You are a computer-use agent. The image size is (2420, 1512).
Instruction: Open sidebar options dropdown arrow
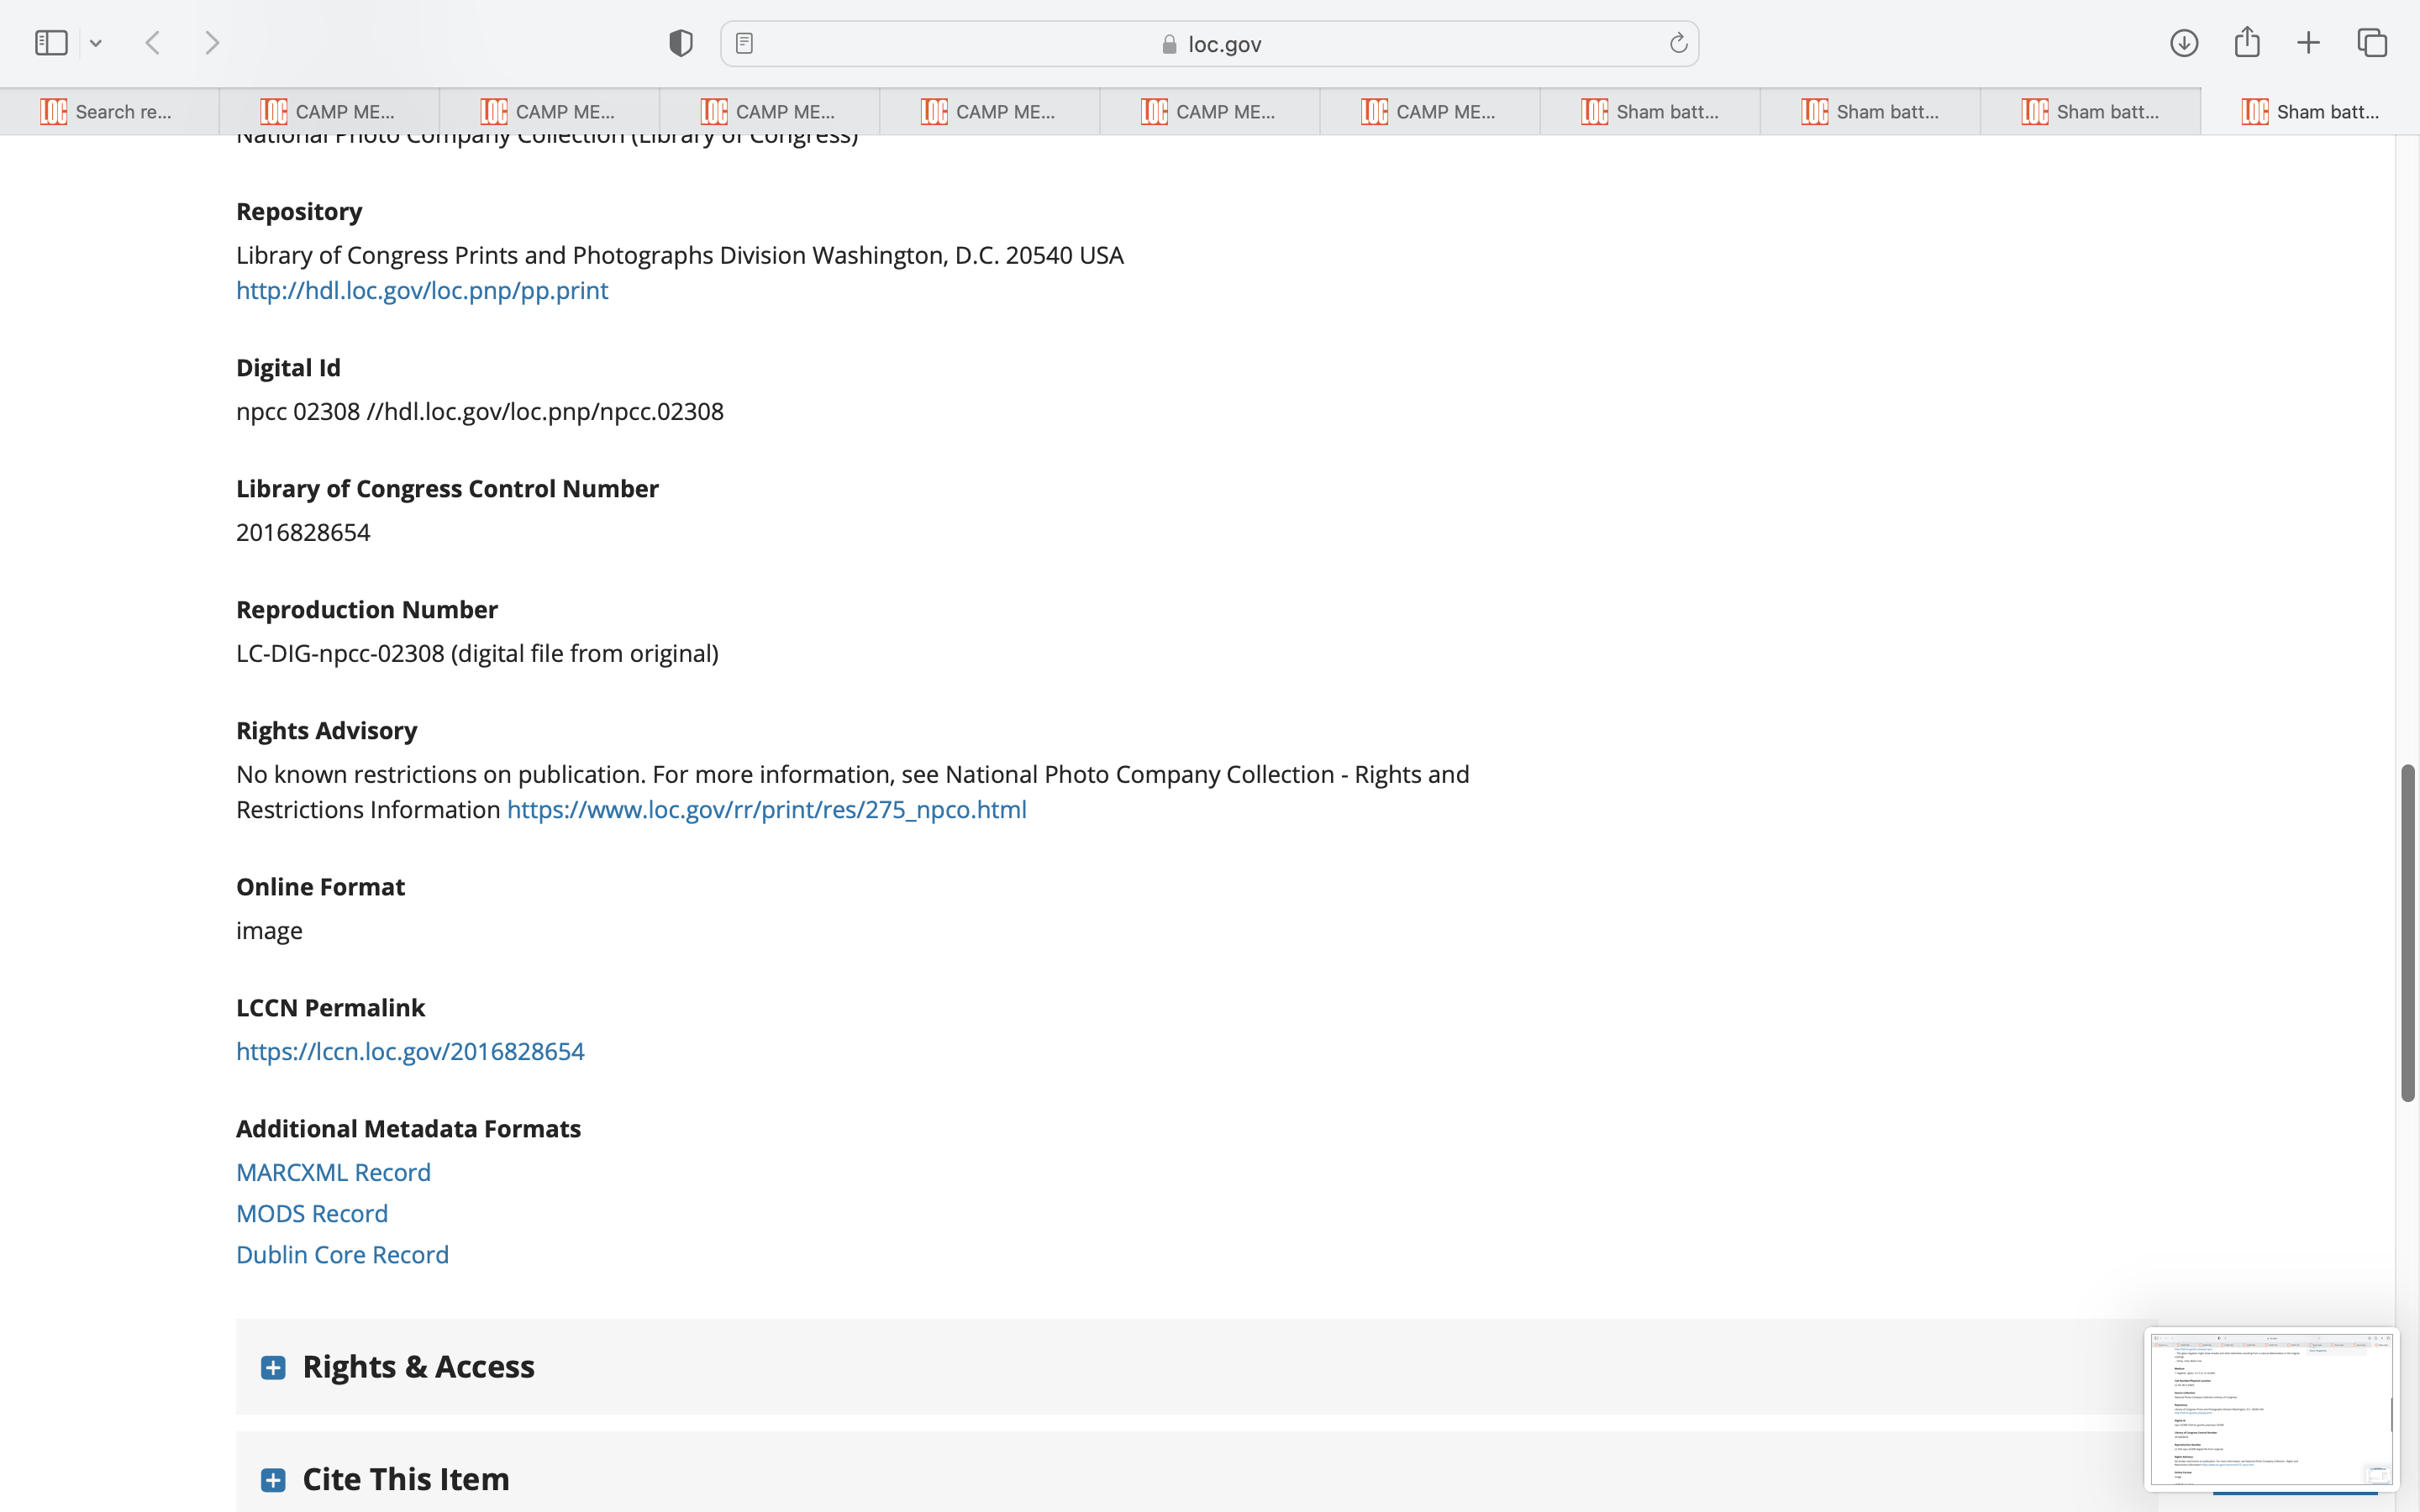click(x=96, y=43)
